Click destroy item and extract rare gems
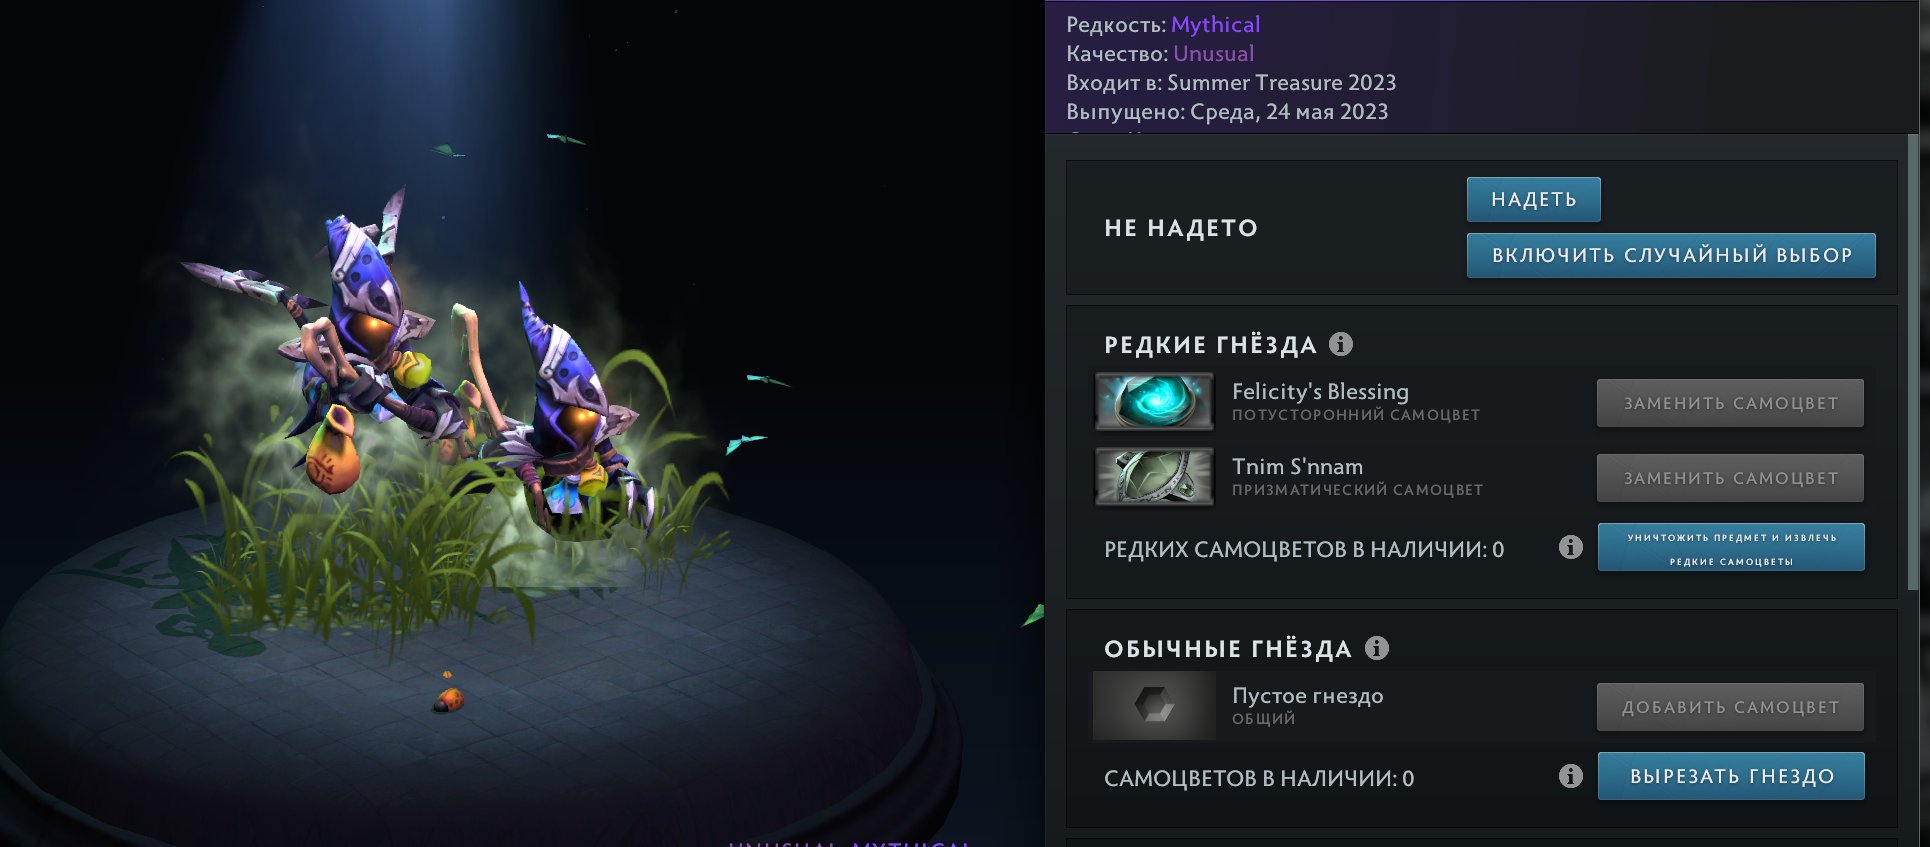The height and width of the screenshot is (847, 1930). [x=1731, y=548]
